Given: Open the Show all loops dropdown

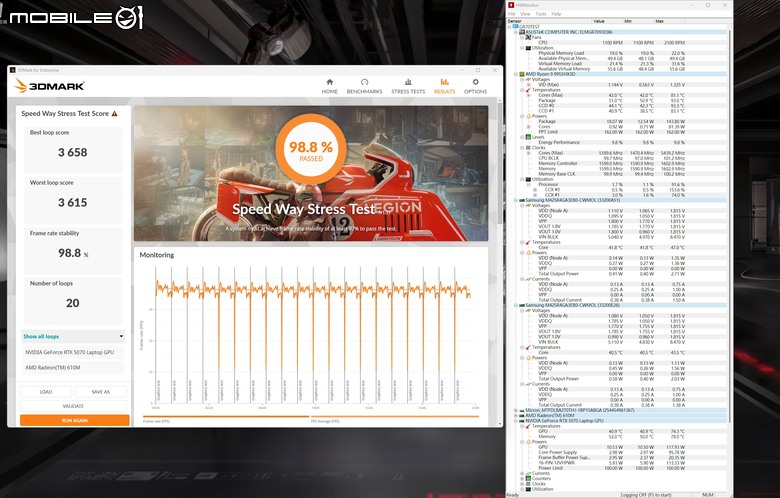Looking at the screenshot, I should tap(73, 336).
